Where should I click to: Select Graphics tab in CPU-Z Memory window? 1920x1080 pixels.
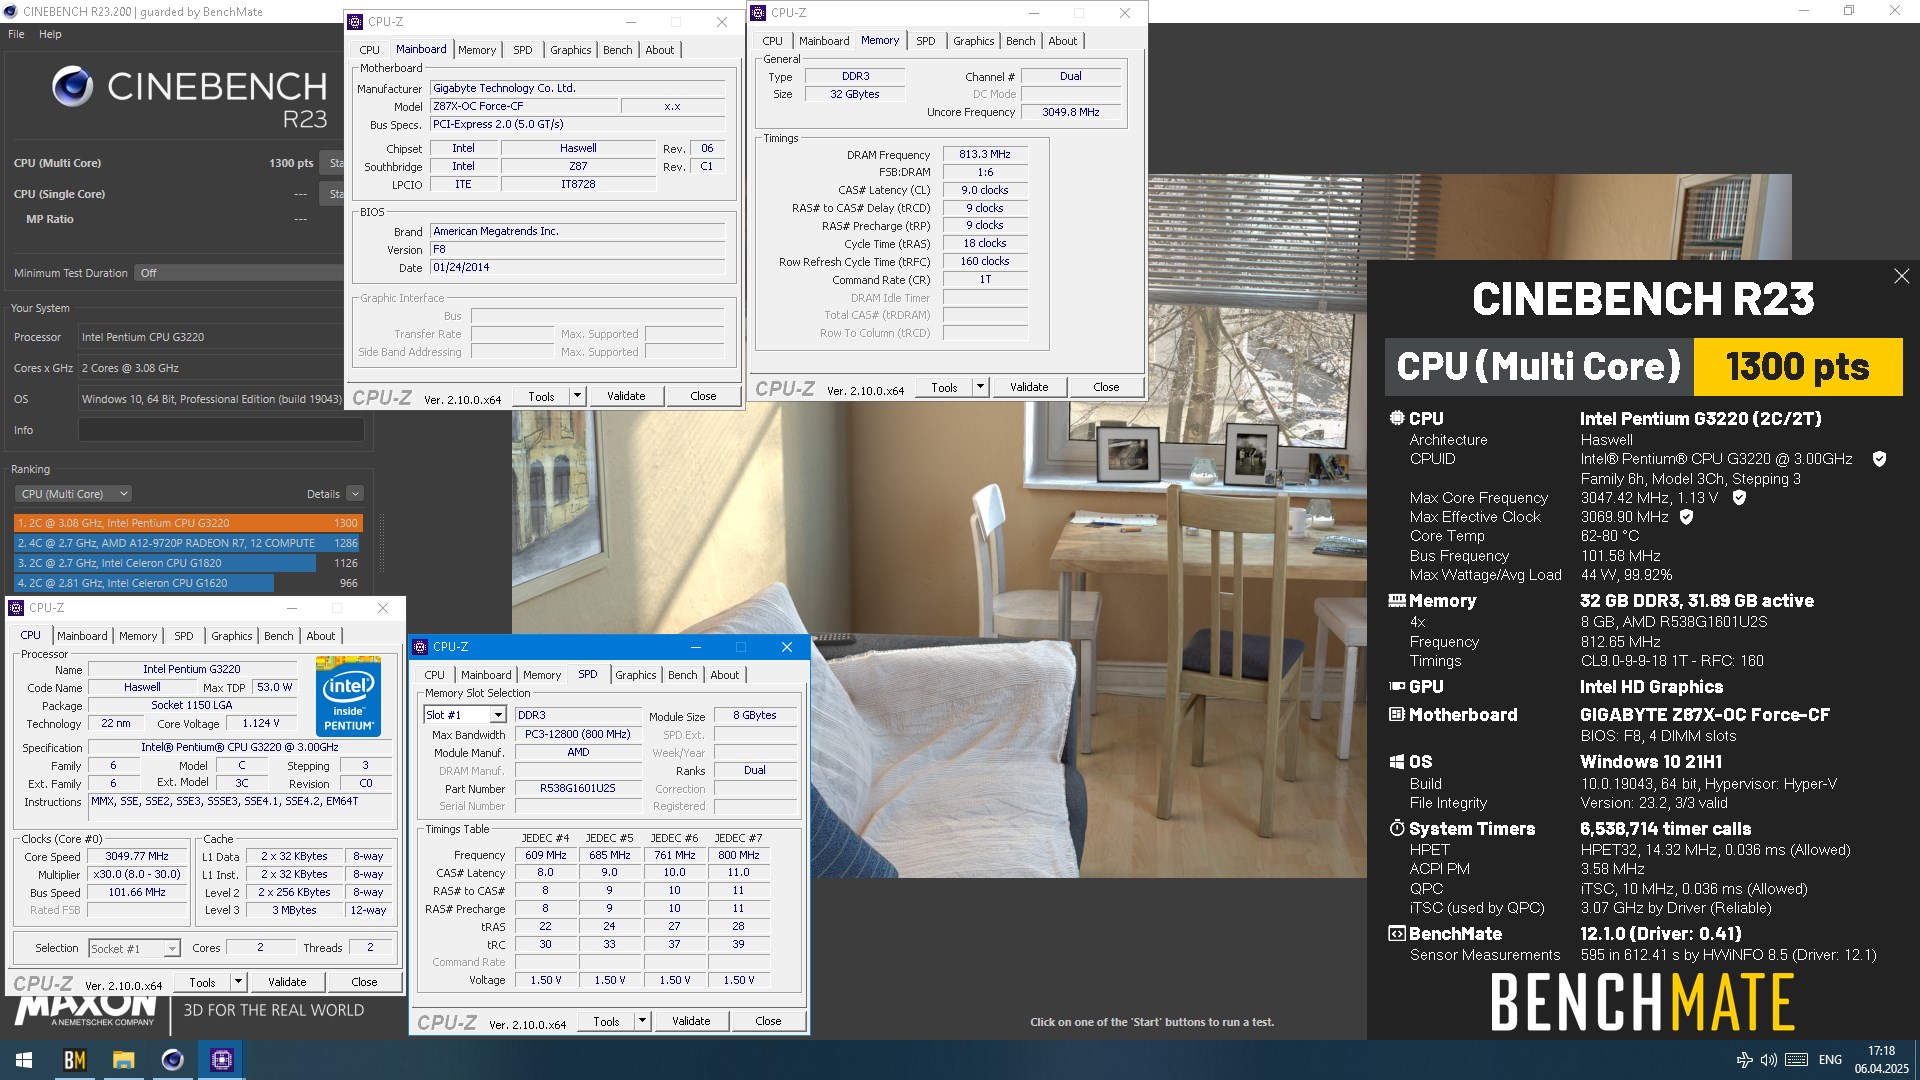973,41
